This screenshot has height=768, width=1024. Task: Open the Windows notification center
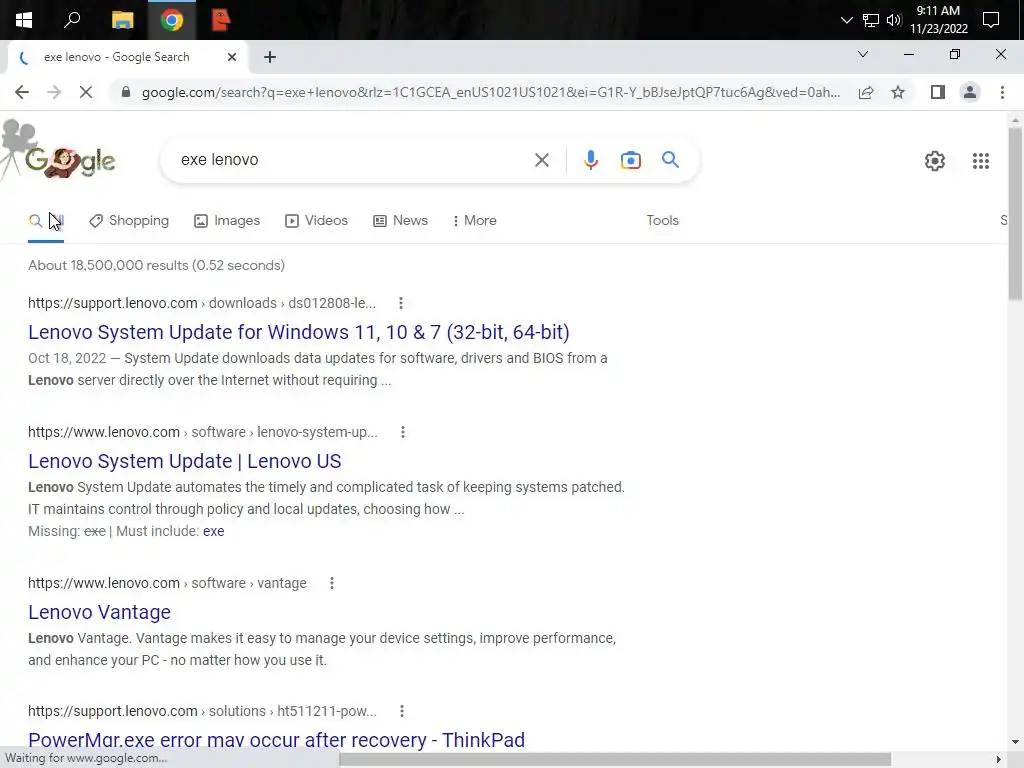991,20
